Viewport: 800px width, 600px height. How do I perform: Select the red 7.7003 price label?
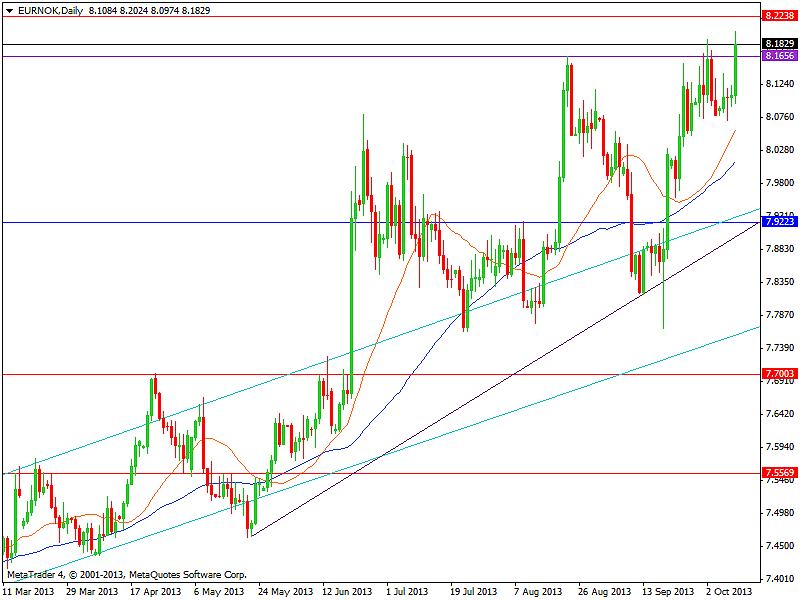tap(778, 373)
